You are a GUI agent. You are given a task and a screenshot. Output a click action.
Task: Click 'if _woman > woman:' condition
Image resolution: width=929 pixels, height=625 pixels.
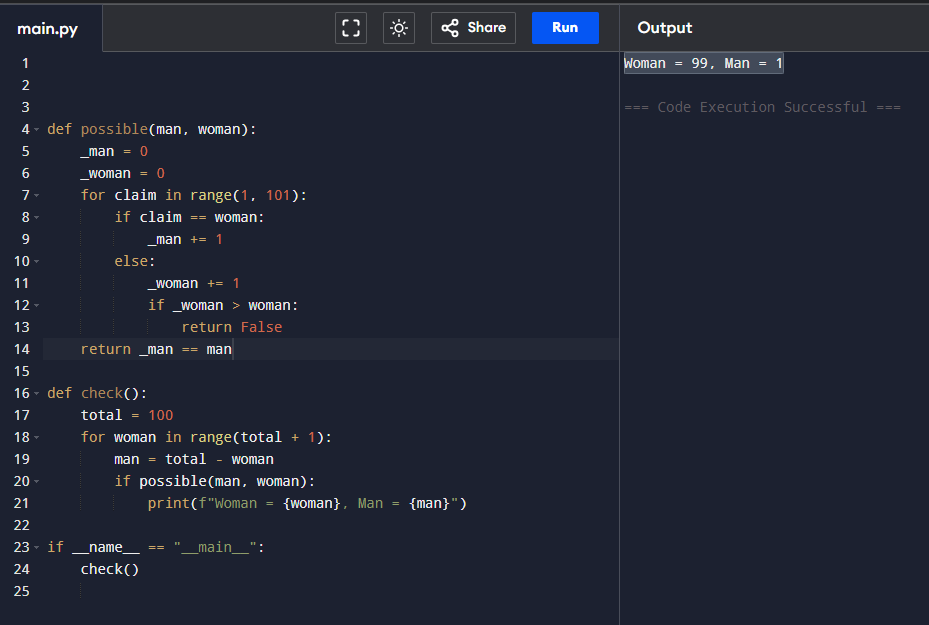[x=223, y=305]
